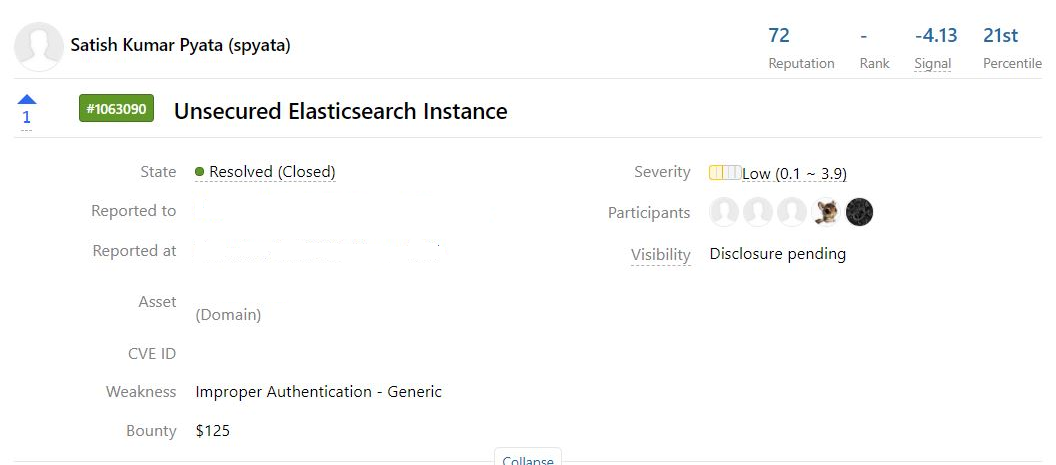
Task: Open Satish Kumar Pyata's profile avatar
Action: (38, 46)
